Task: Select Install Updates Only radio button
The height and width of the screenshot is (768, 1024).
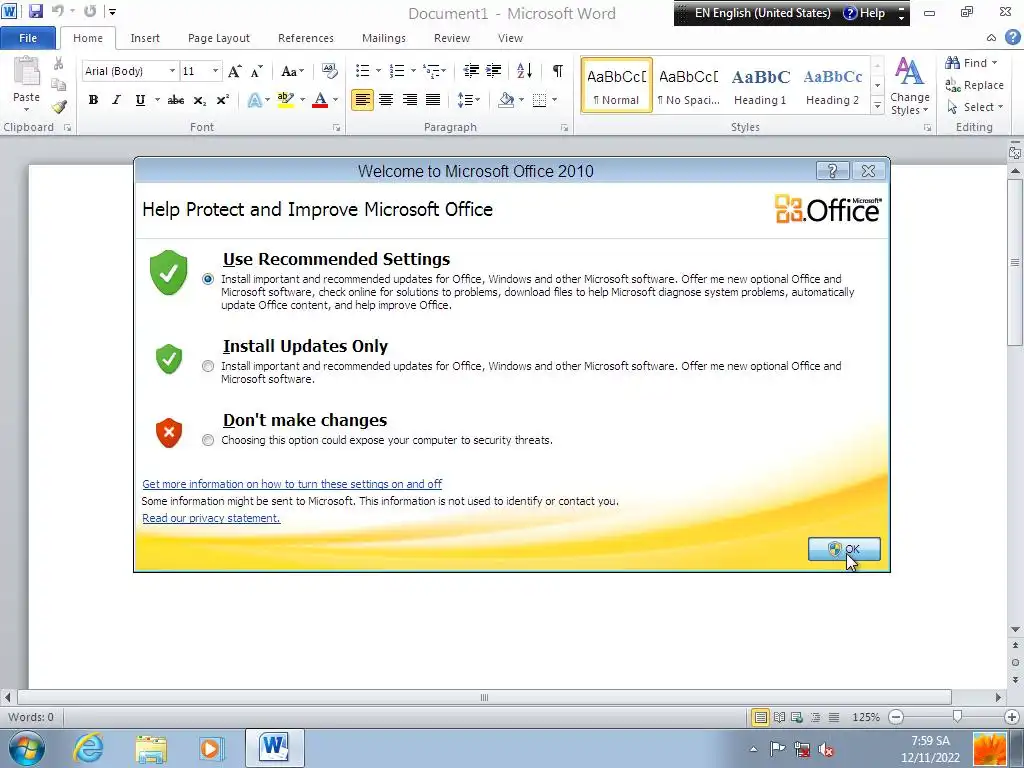Action: pyautogui.click(x=208, y=366)
